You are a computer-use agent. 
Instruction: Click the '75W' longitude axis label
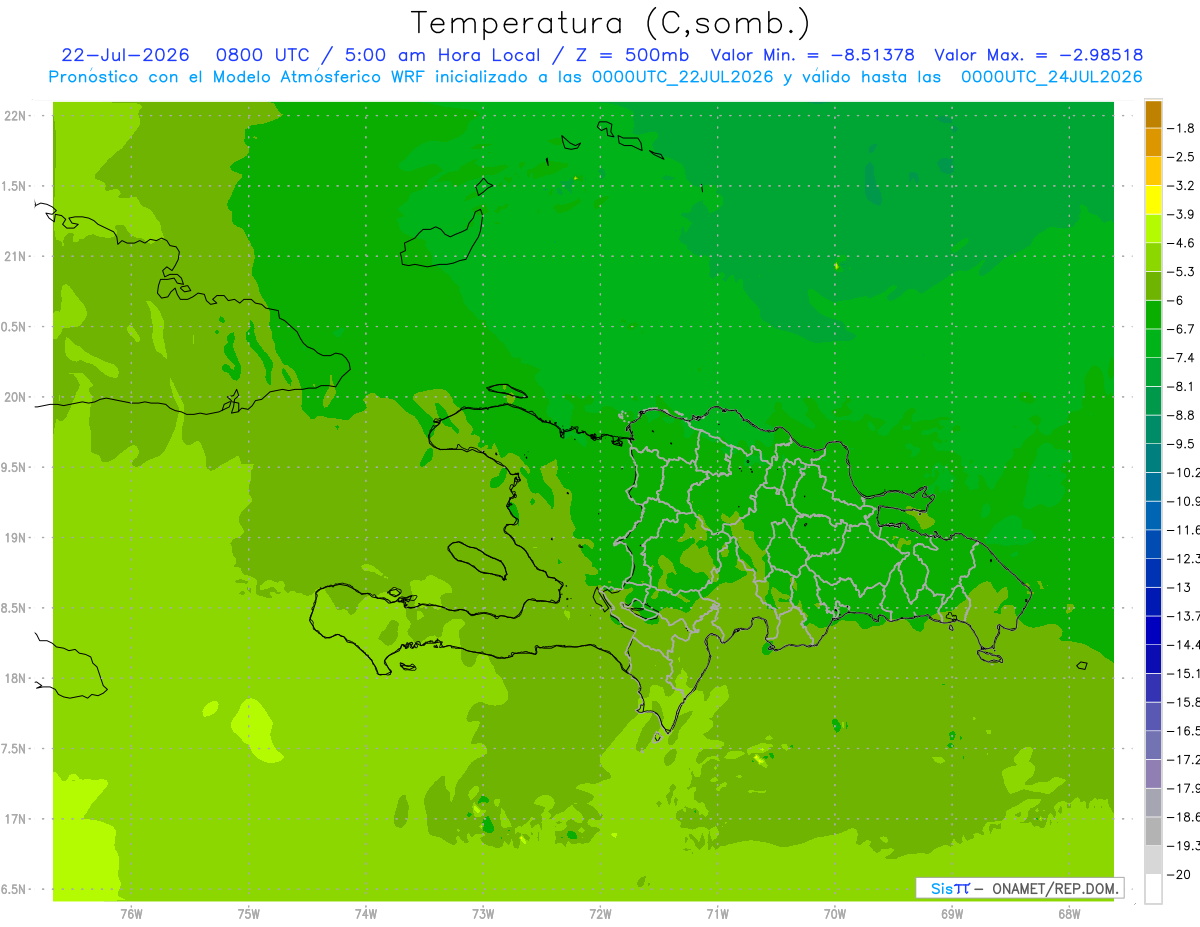[x=249, y=914]
